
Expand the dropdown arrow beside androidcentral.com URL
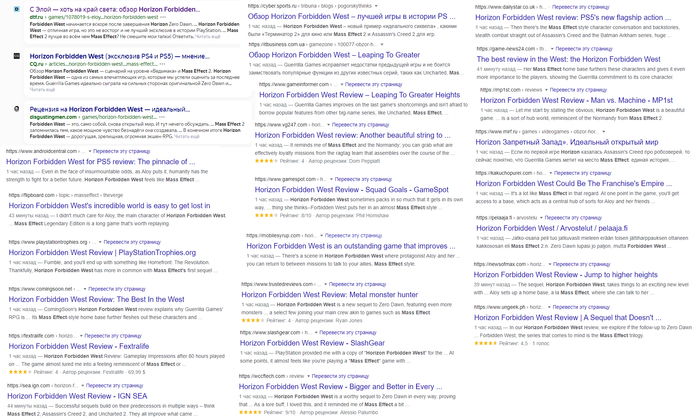pos(89,151)
